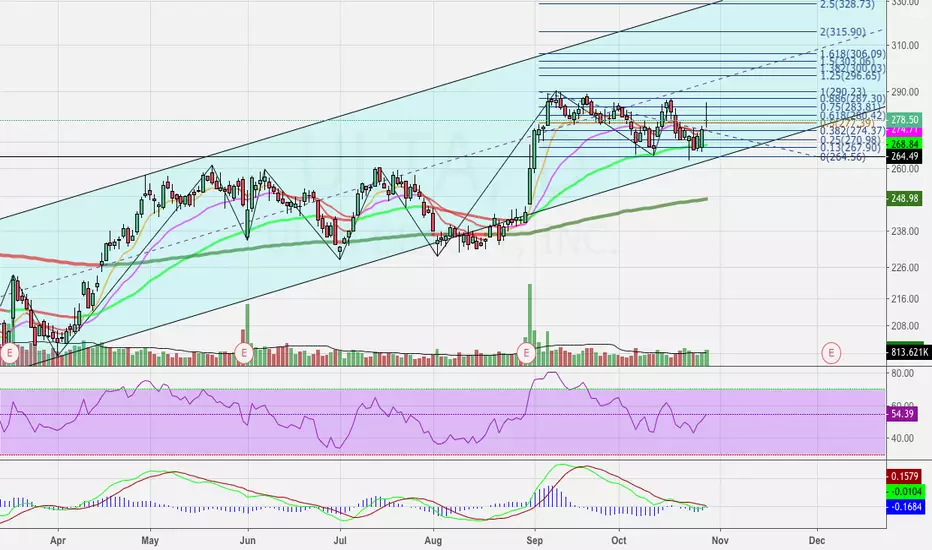Click the Aug label on time axis
This screenshot has width=932, height=550.
click(433, 540)
